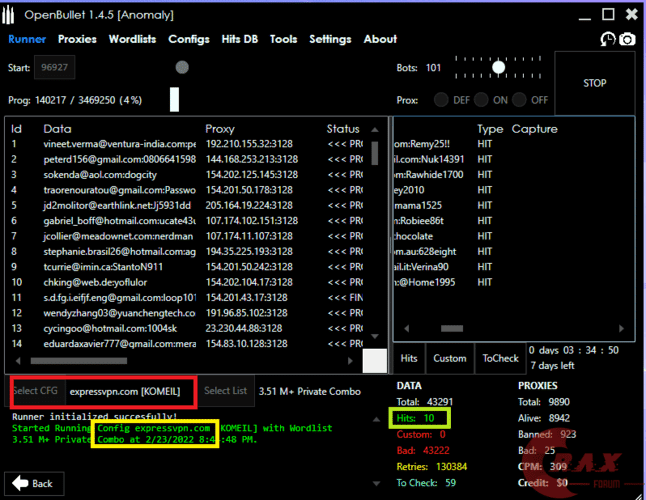Click proxy 23.230.44.88:3128

pos(244,328)
